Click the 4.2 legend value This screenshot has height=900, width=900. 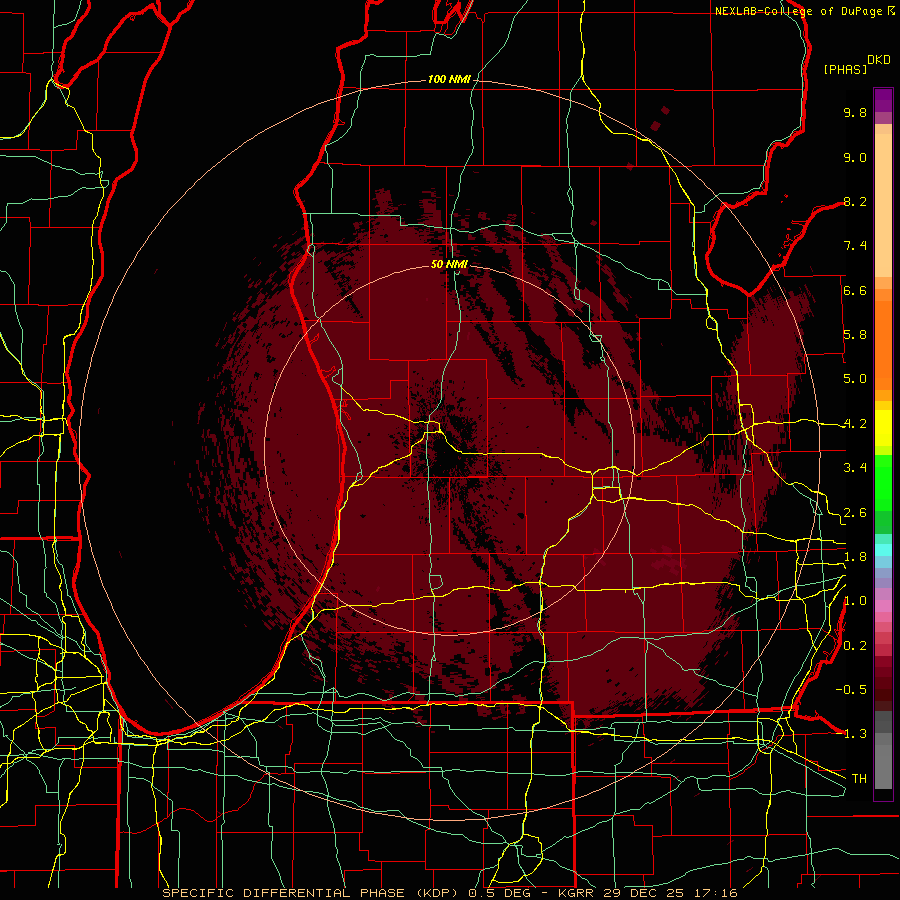click(855, 424)
